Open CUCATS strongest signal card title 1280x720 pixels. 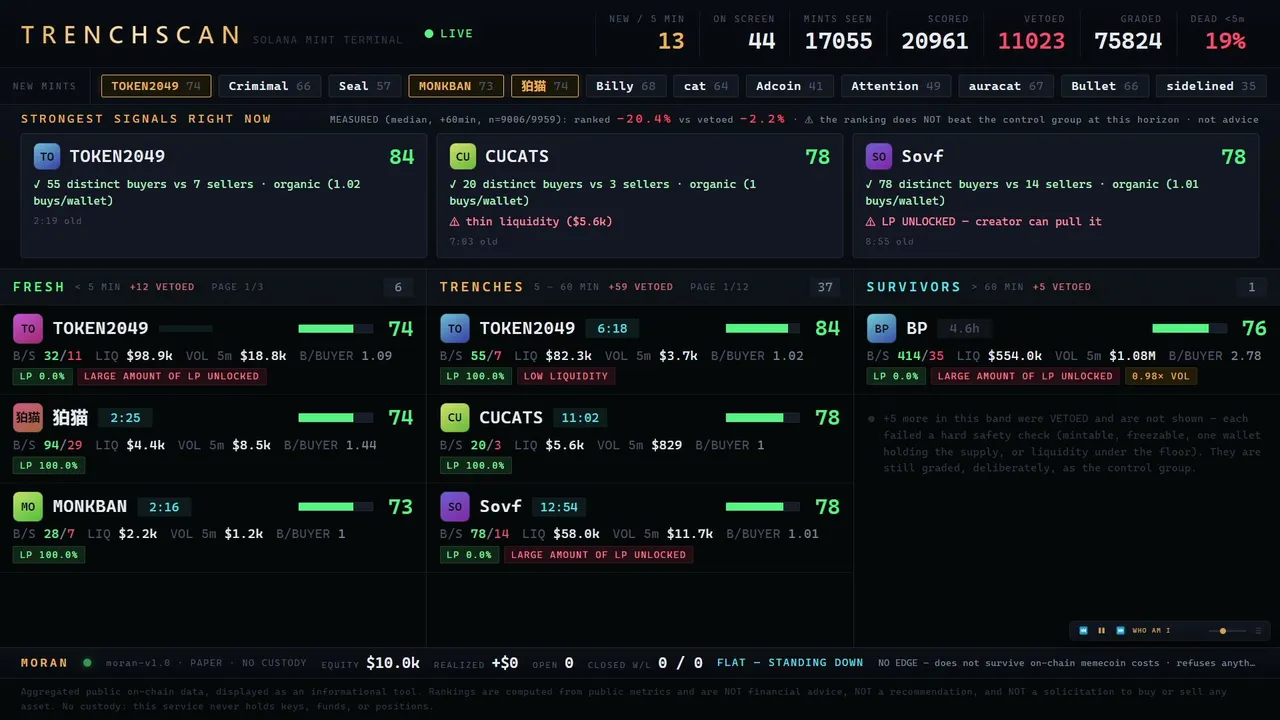coord(517,156)
